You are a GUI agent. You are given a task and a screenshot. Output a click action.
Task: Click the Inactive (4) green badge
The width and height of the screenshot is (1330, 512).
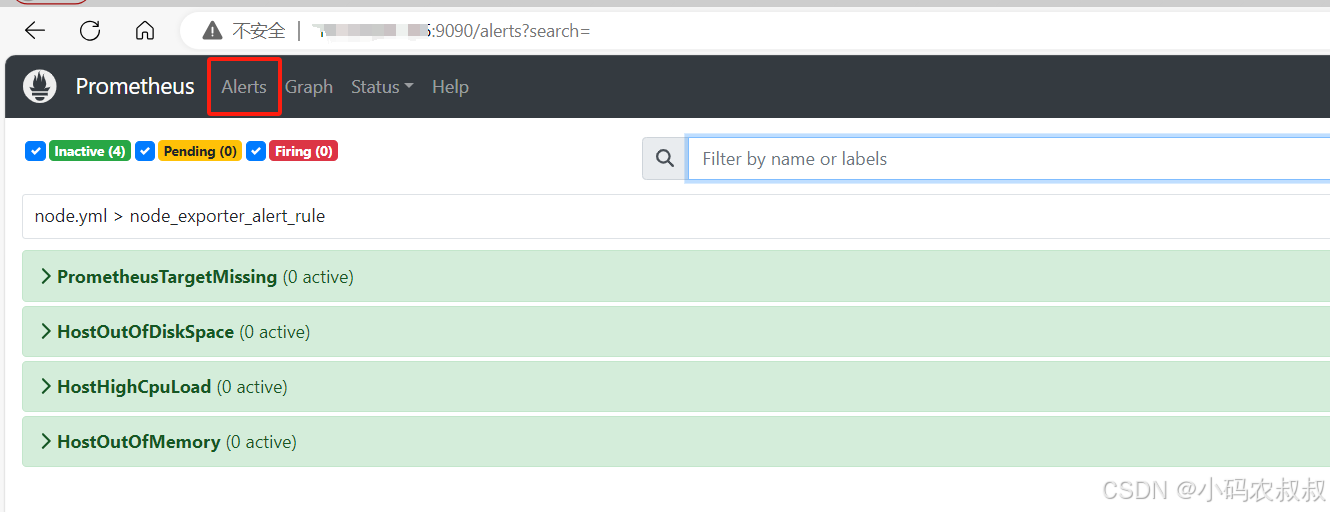pyautogui.click(x=90, y=151)
